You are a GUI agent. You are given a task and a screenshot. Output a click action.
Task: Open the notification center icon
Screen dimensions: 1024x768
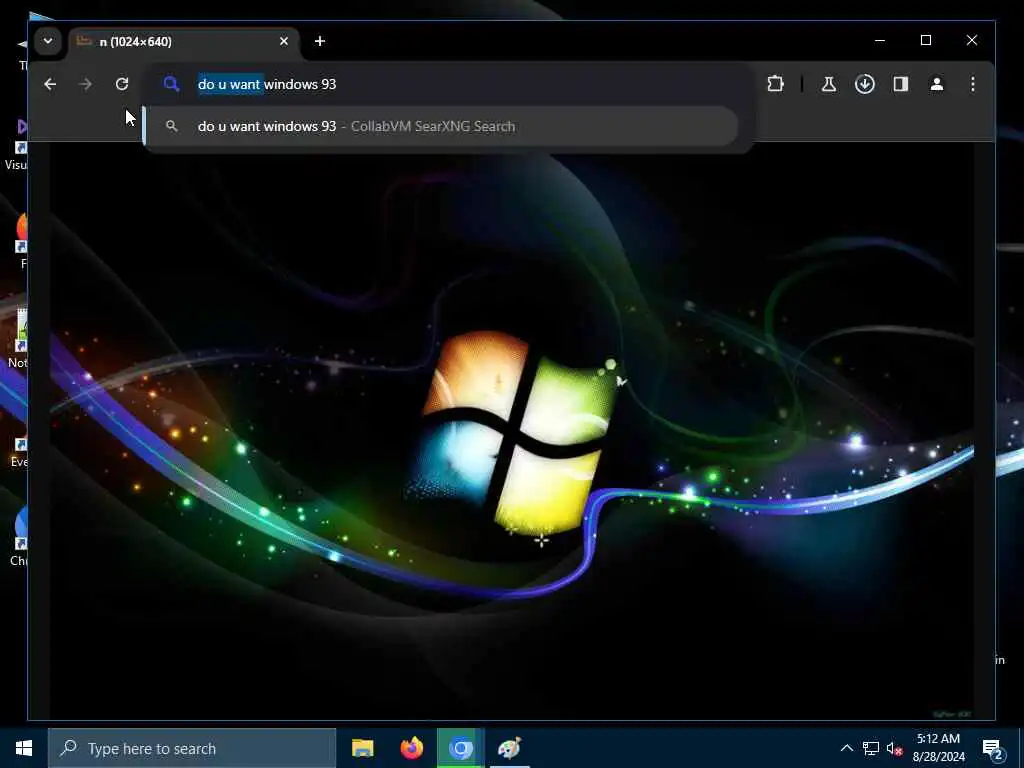(x=993, y=748)
